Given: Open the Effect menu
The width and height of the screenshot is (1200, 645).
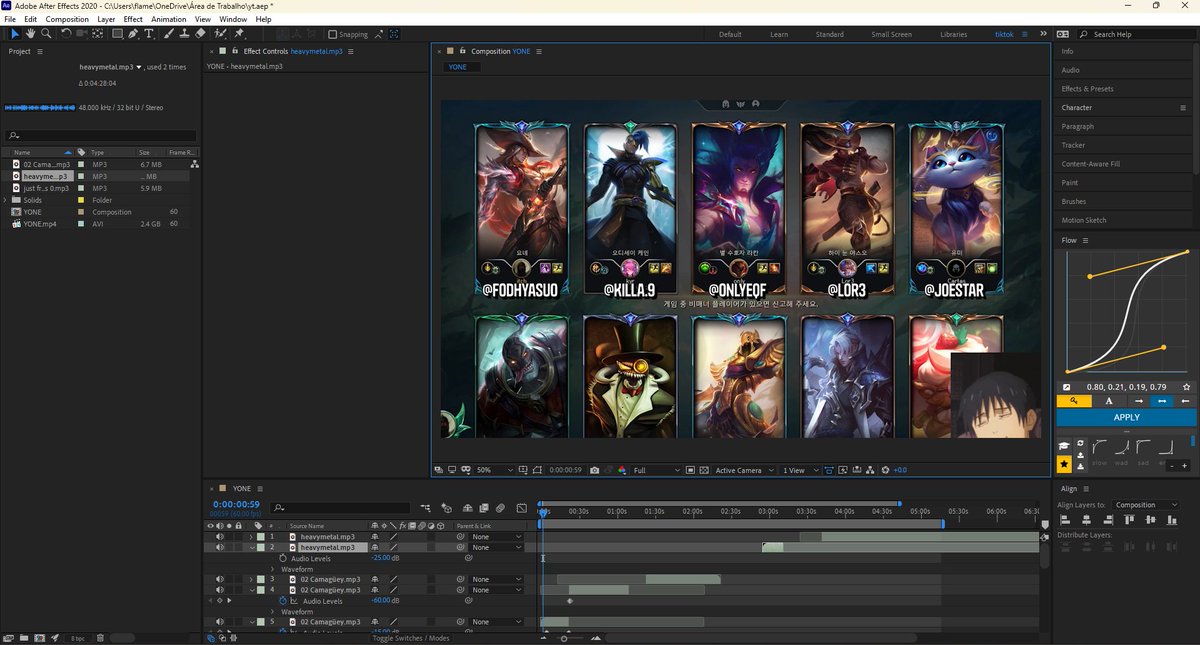Looking at the screenshot, I should click(x=133, y=19).
